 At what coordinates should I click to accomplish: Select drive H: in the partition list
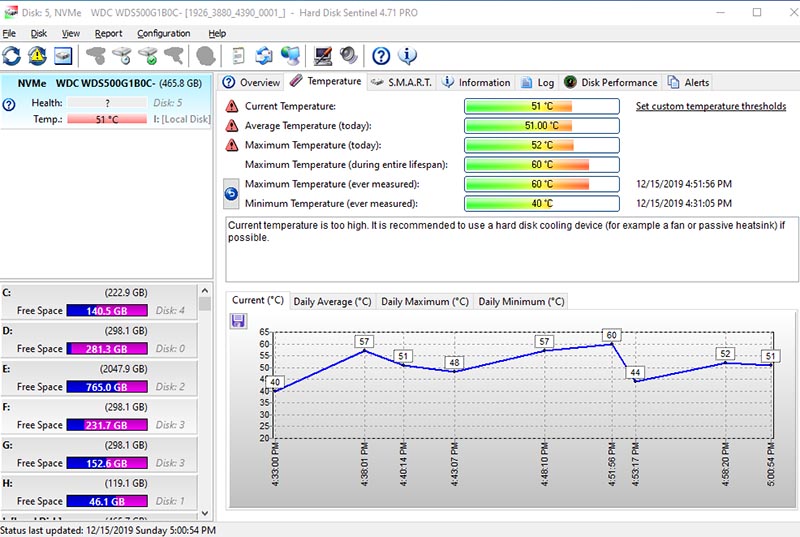tap(99, 493)
